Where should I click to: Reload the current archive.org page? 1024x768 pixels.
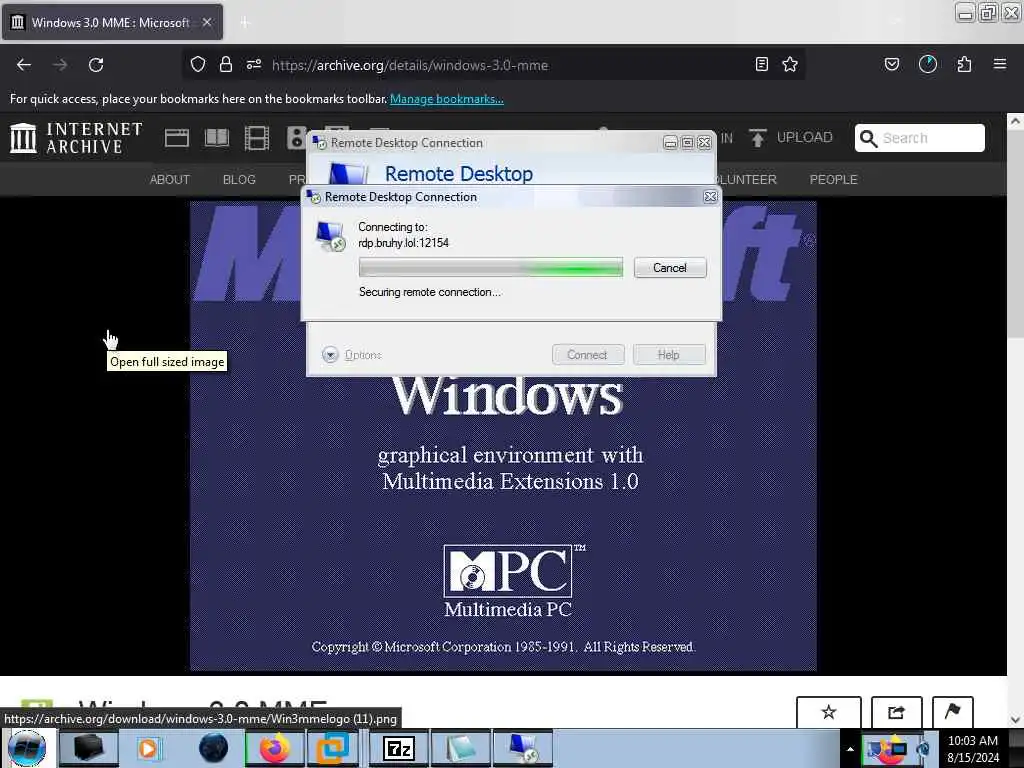pyautogui.click(x=96, y=65)
